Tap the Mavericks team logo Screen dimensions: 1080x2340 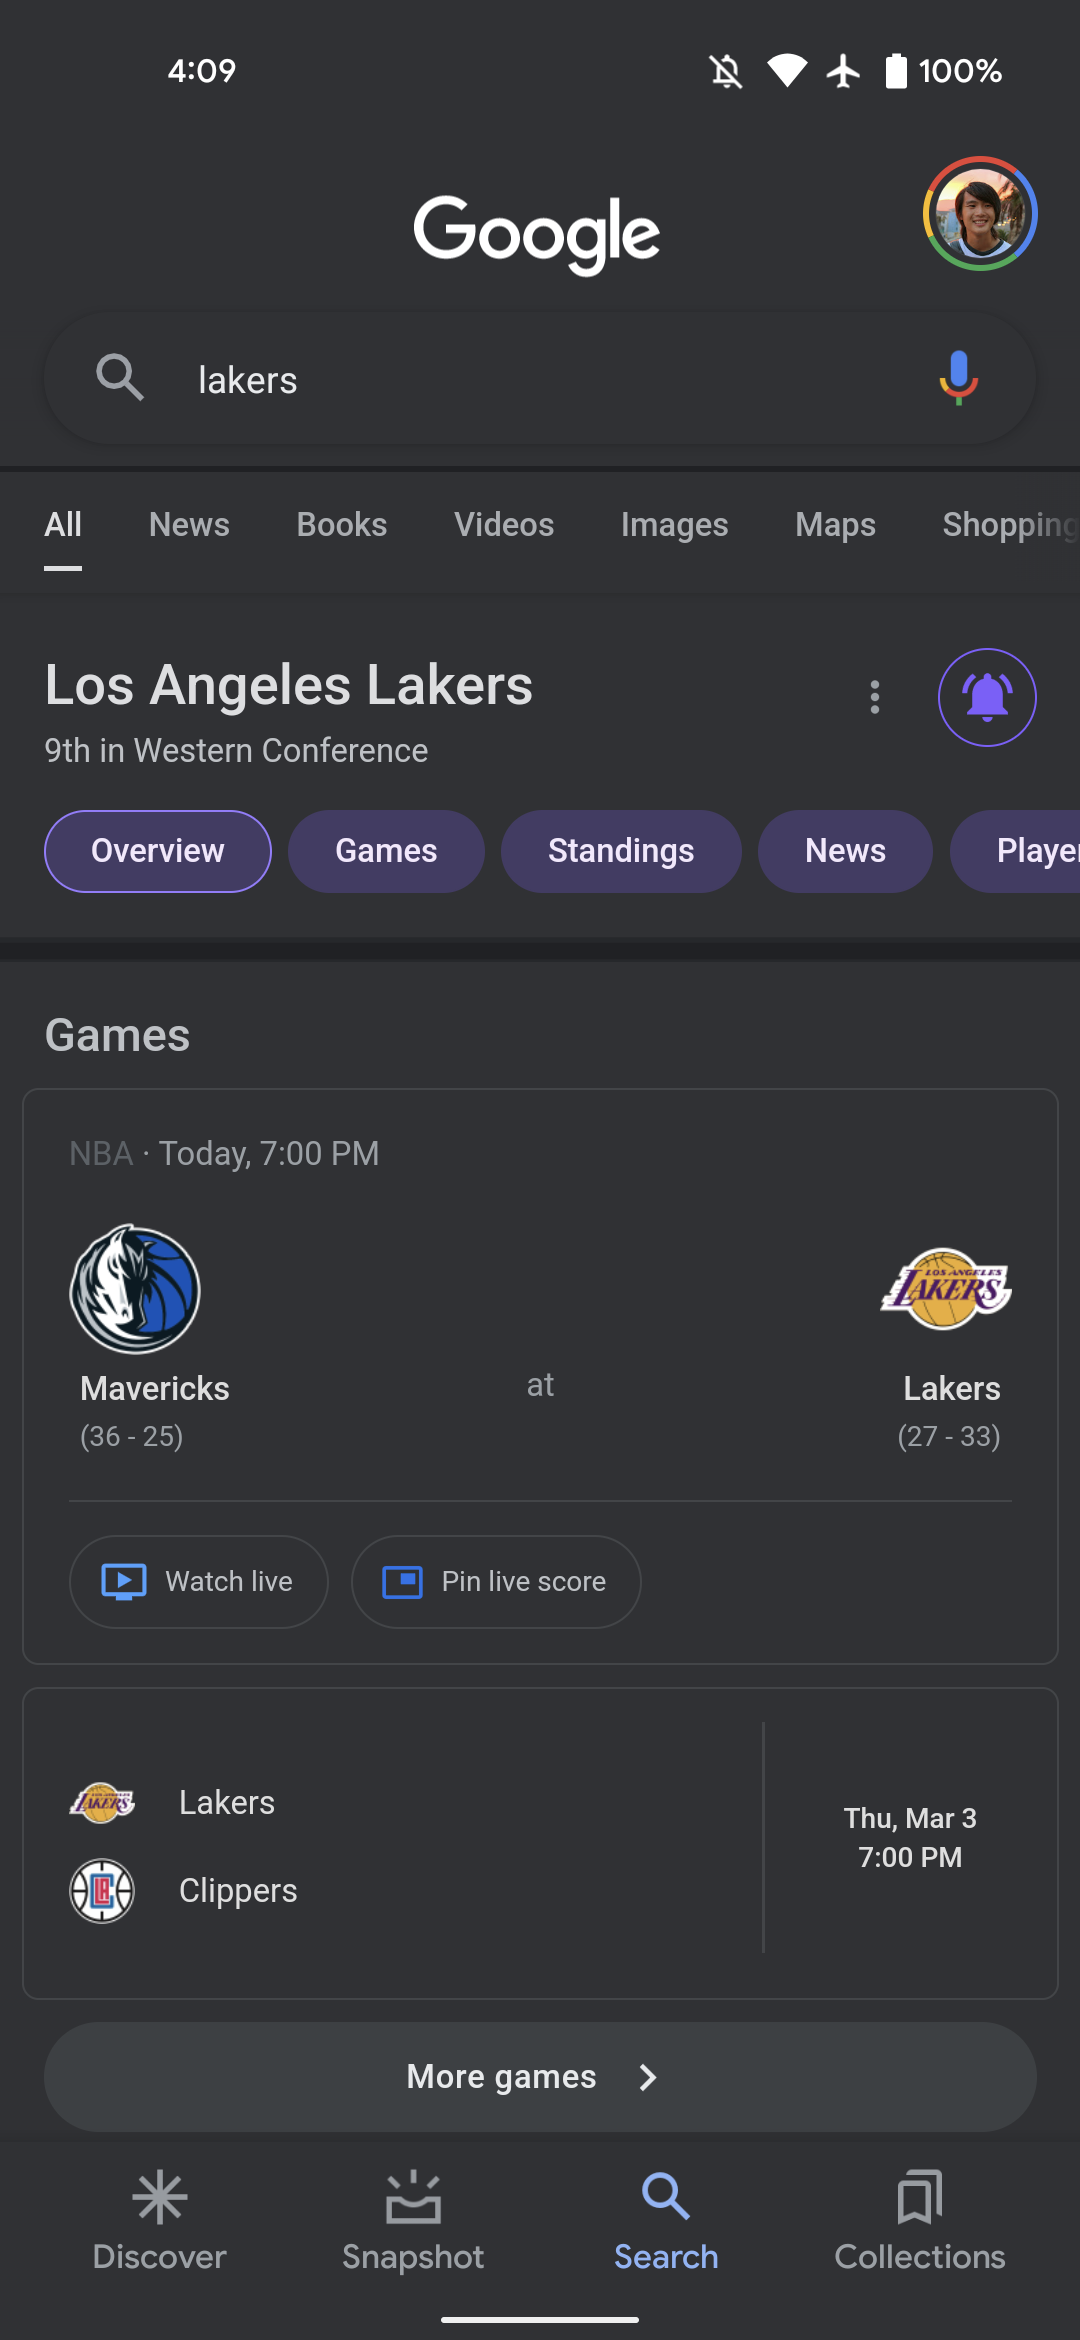pos(135,1289)
